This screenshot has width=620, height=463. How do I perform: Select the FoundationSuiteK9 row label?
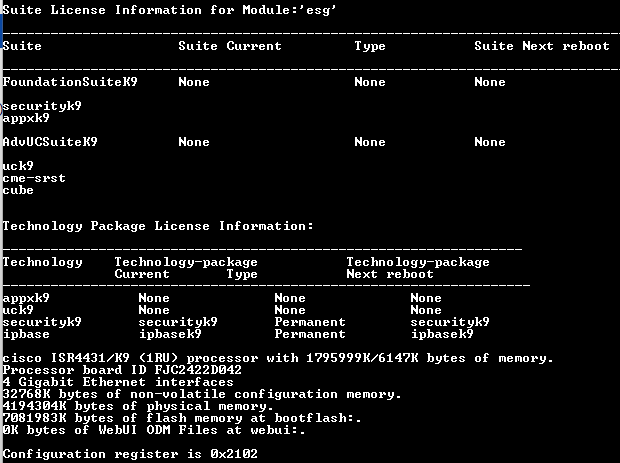[70, 82]
